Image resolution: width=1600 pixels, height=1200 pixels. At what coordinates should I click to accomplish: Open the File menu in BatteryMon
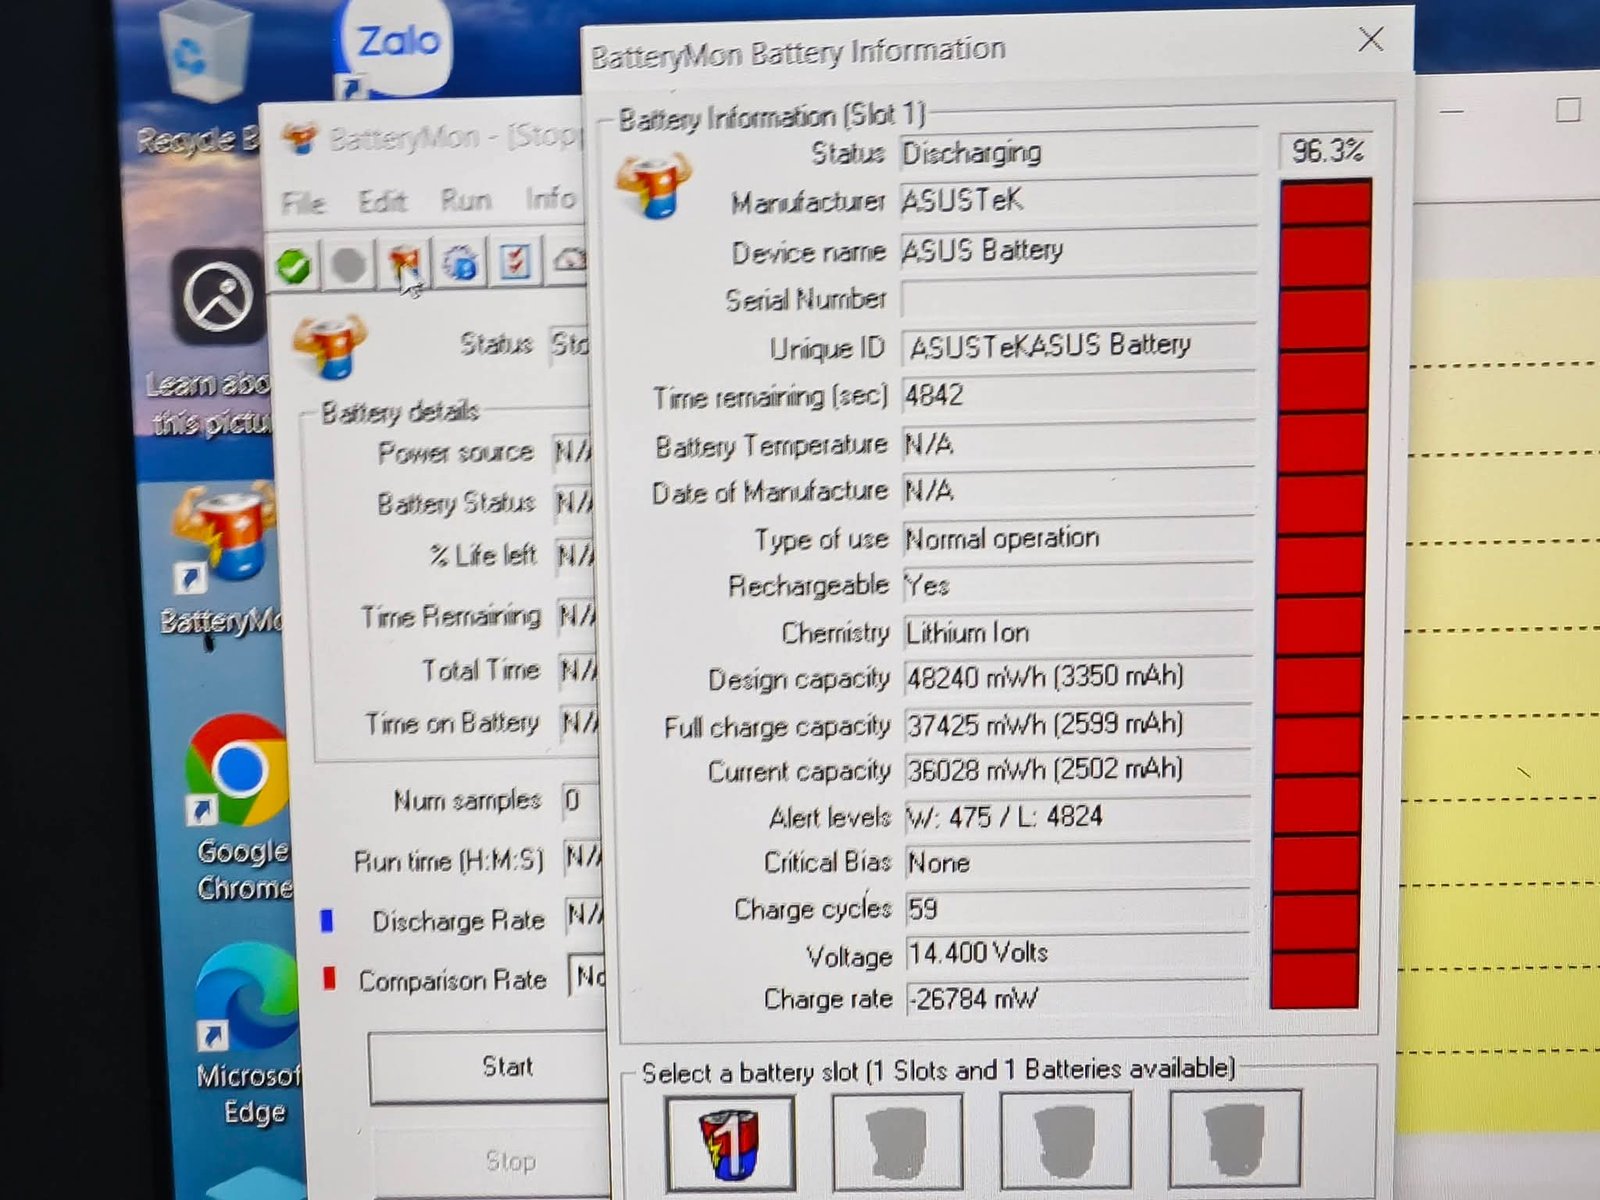(x=303, y=203)
